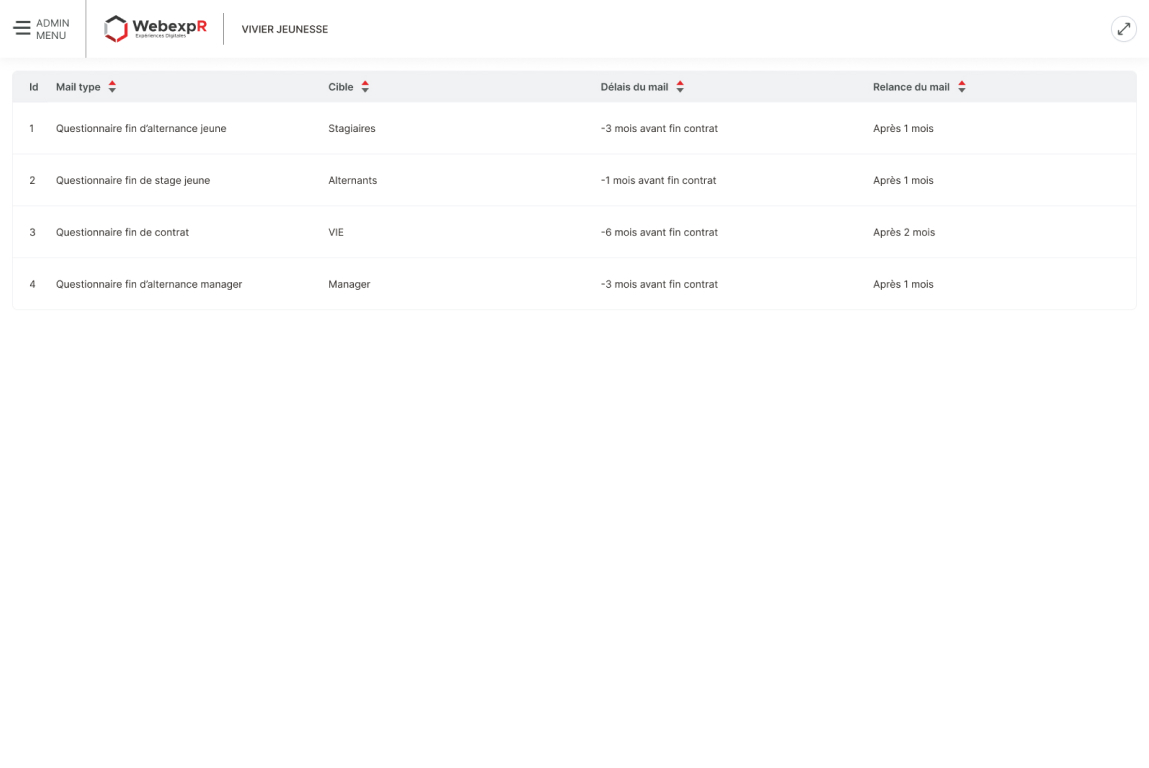Click the Délais du mail header text

coord(635,86)
